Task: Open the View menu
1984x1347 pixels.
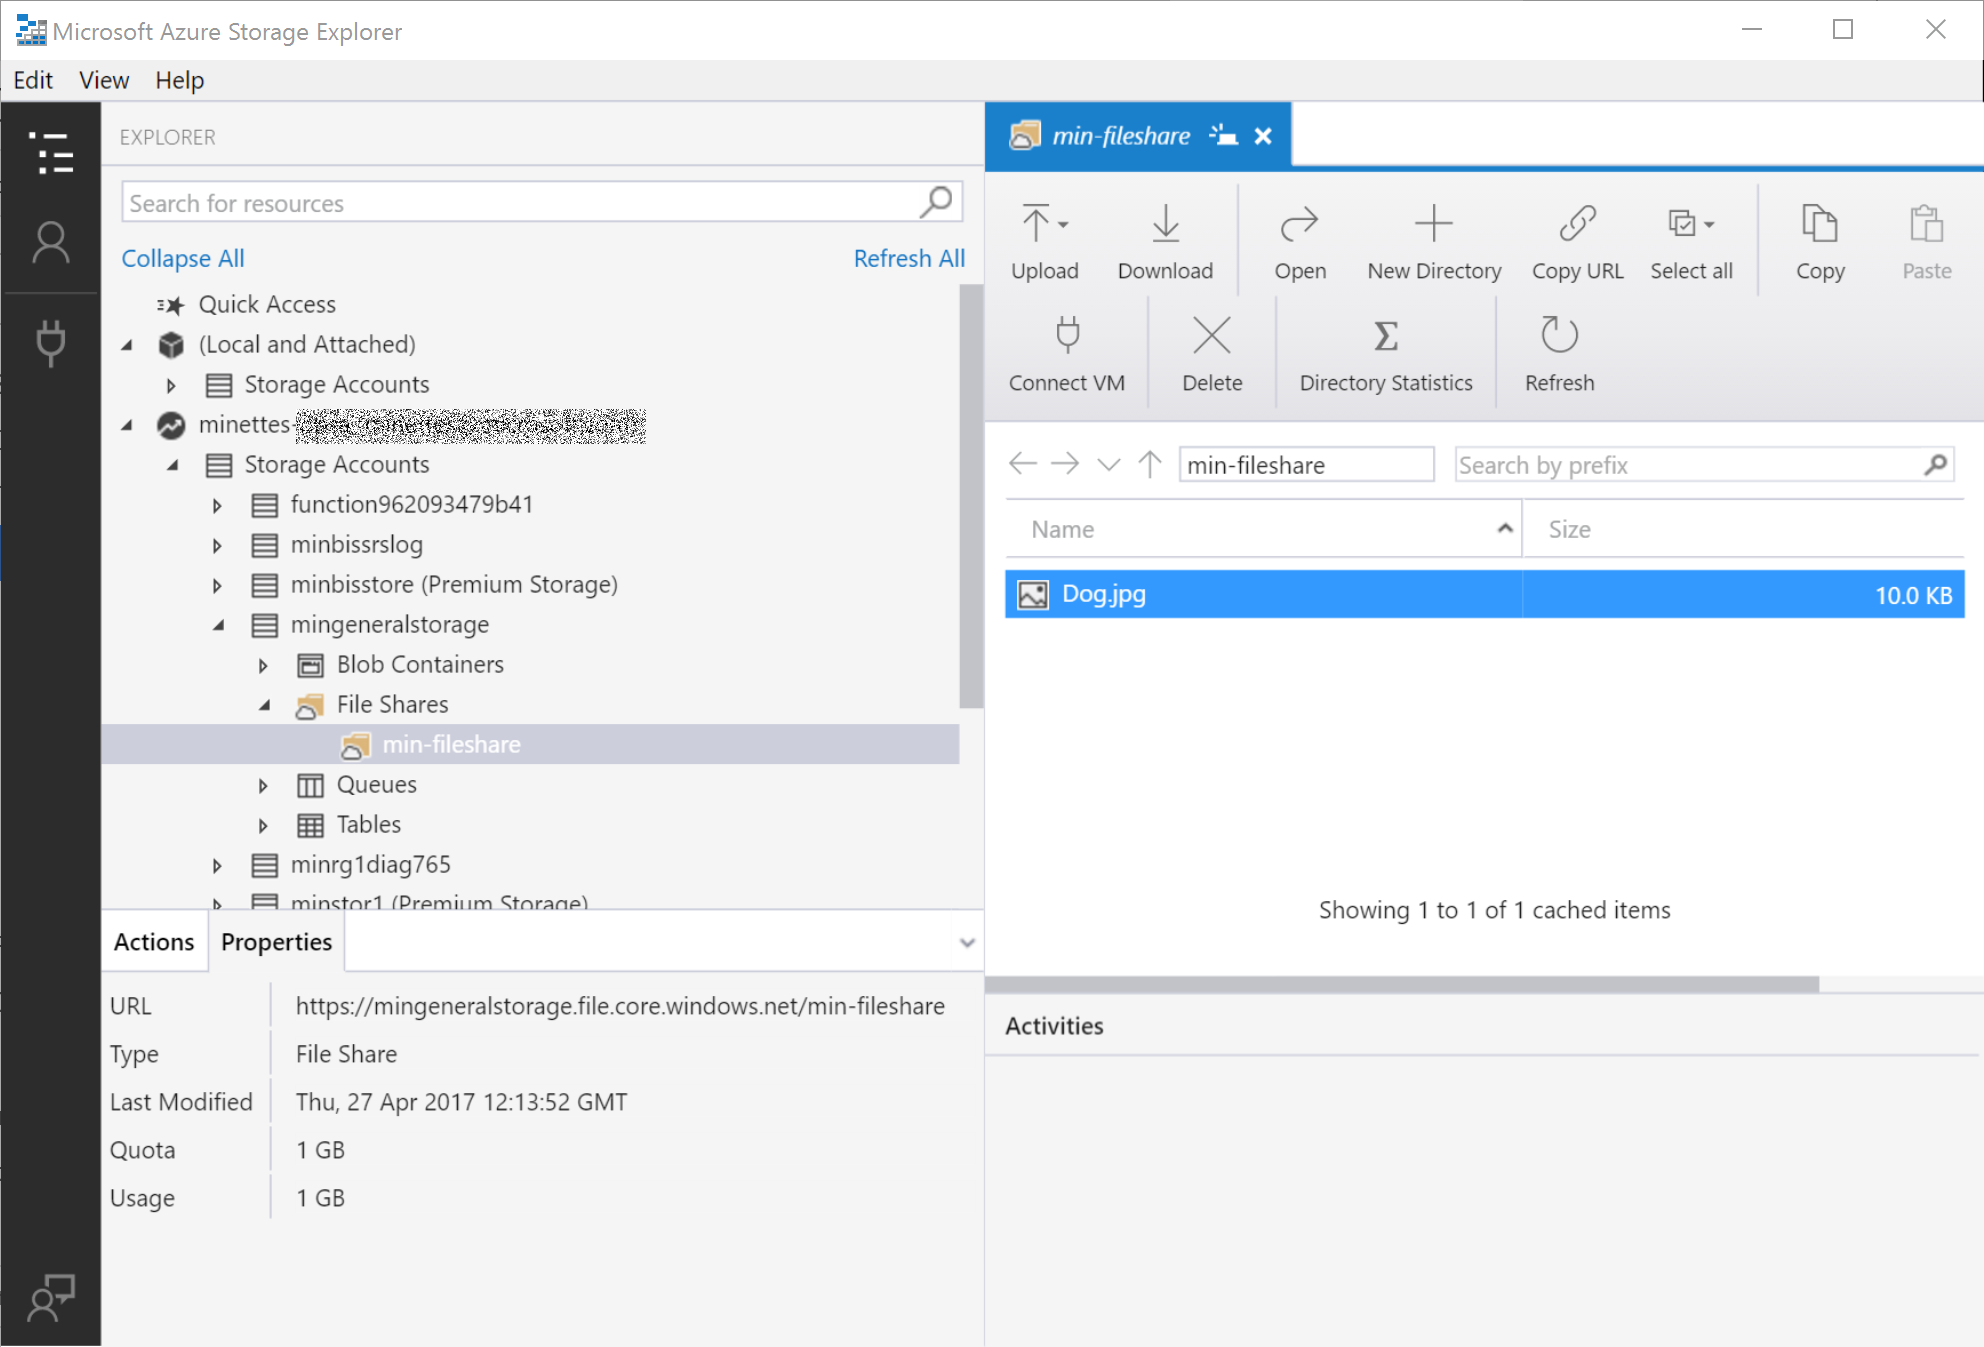Action: point(104,80)
